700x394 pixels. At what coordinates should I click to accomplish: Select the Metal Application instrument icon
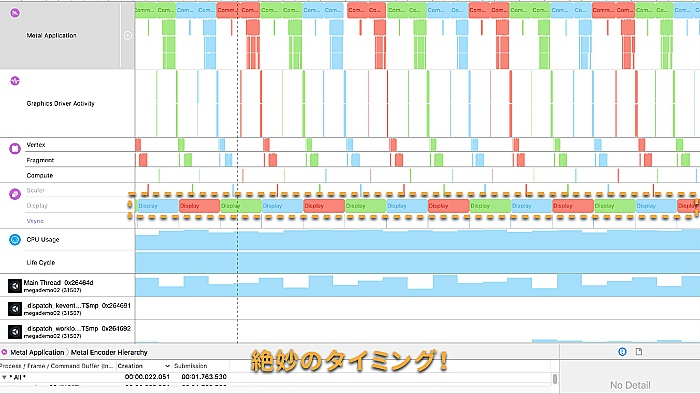point(15,13)
